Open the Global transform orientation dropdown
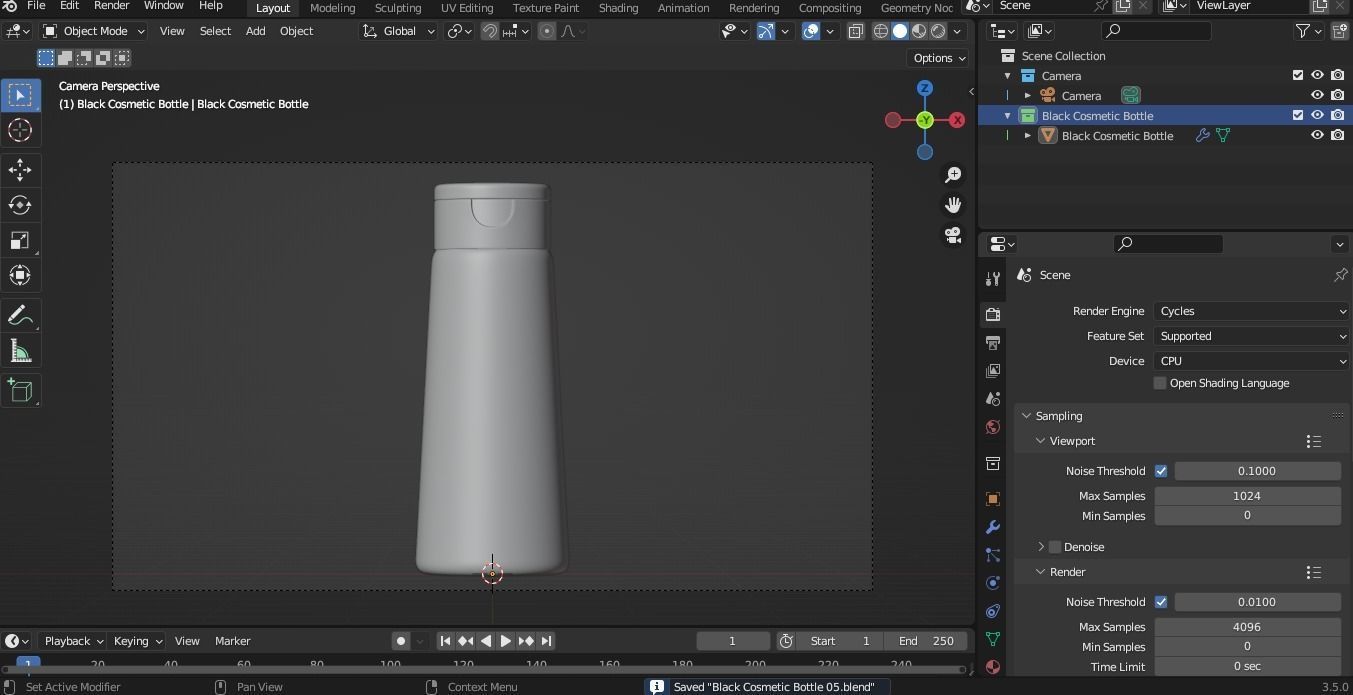Screen dimensions: 1353x695 (x=399, y=31)
